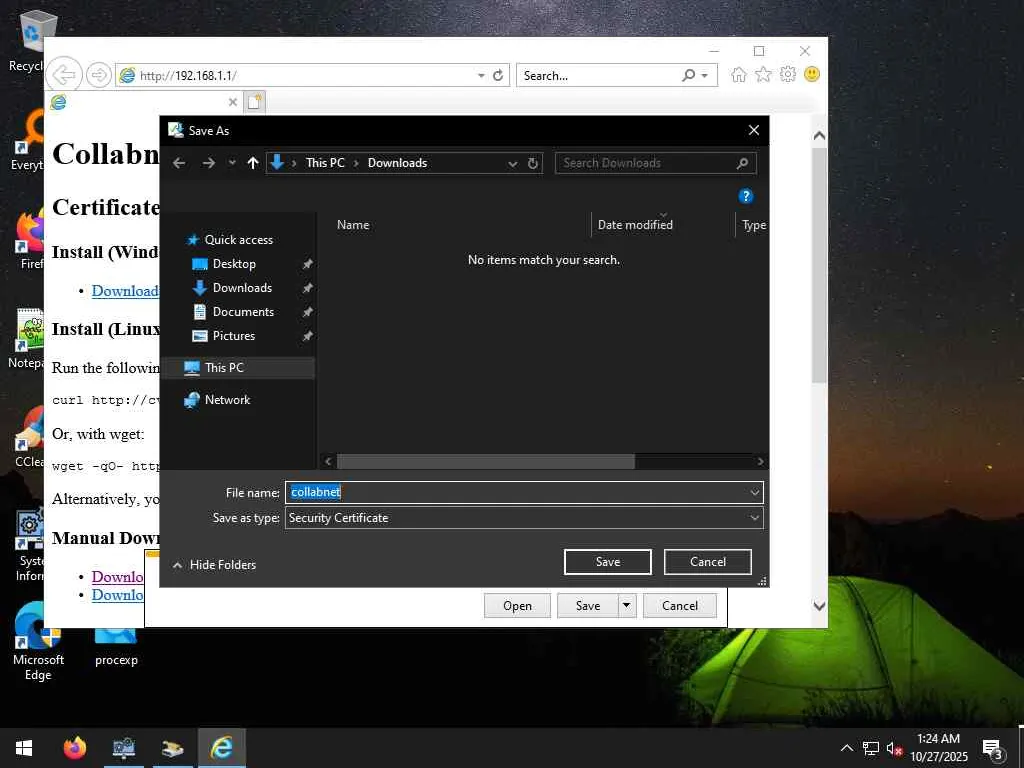Select Quick access in navigation pane

pyautogui.click(x=238, y=240)
